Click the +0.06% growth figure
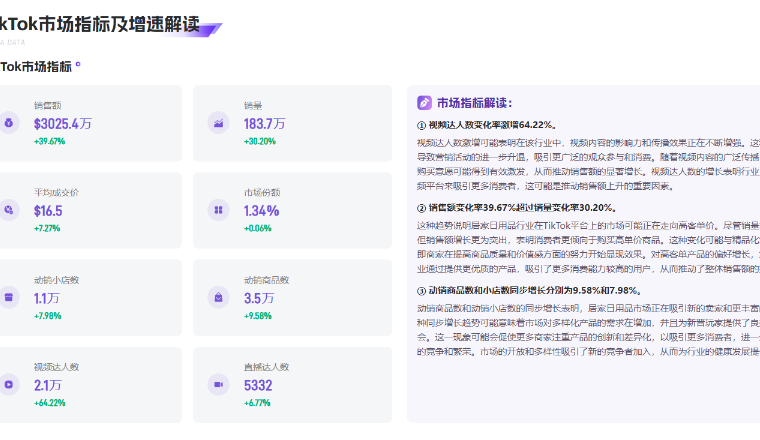The height and width of the screenshot is (440, 760). (258, 228)
